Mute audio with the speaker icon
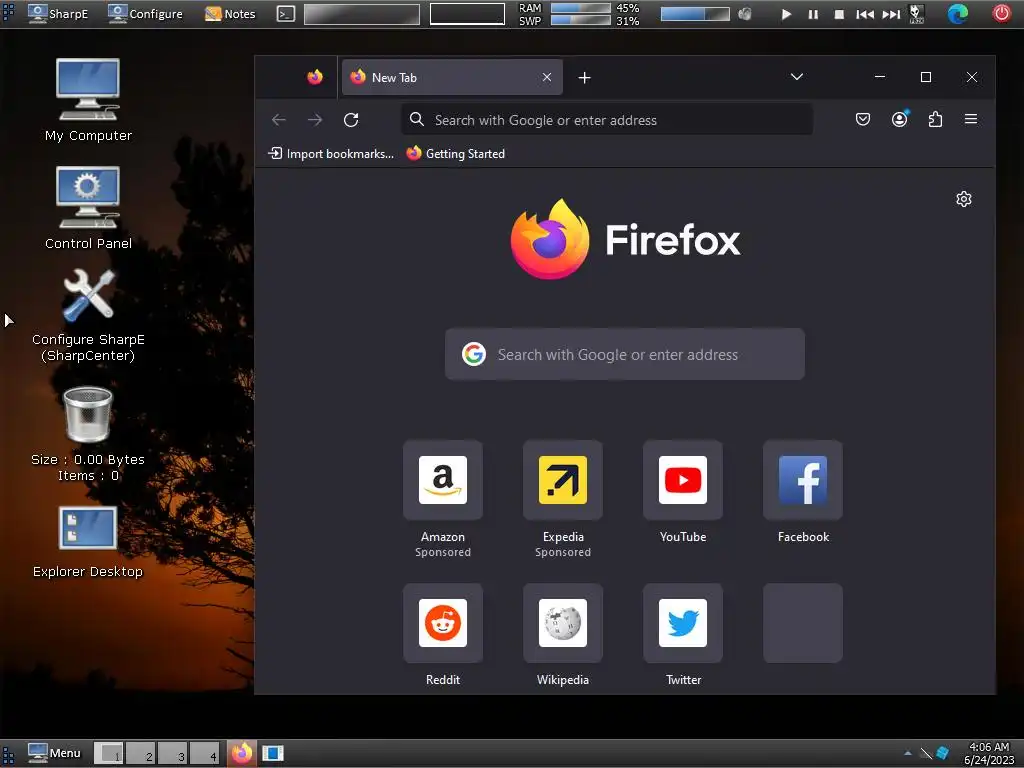The width and height of the screenshot is (1024, 768). click(745, 14)
